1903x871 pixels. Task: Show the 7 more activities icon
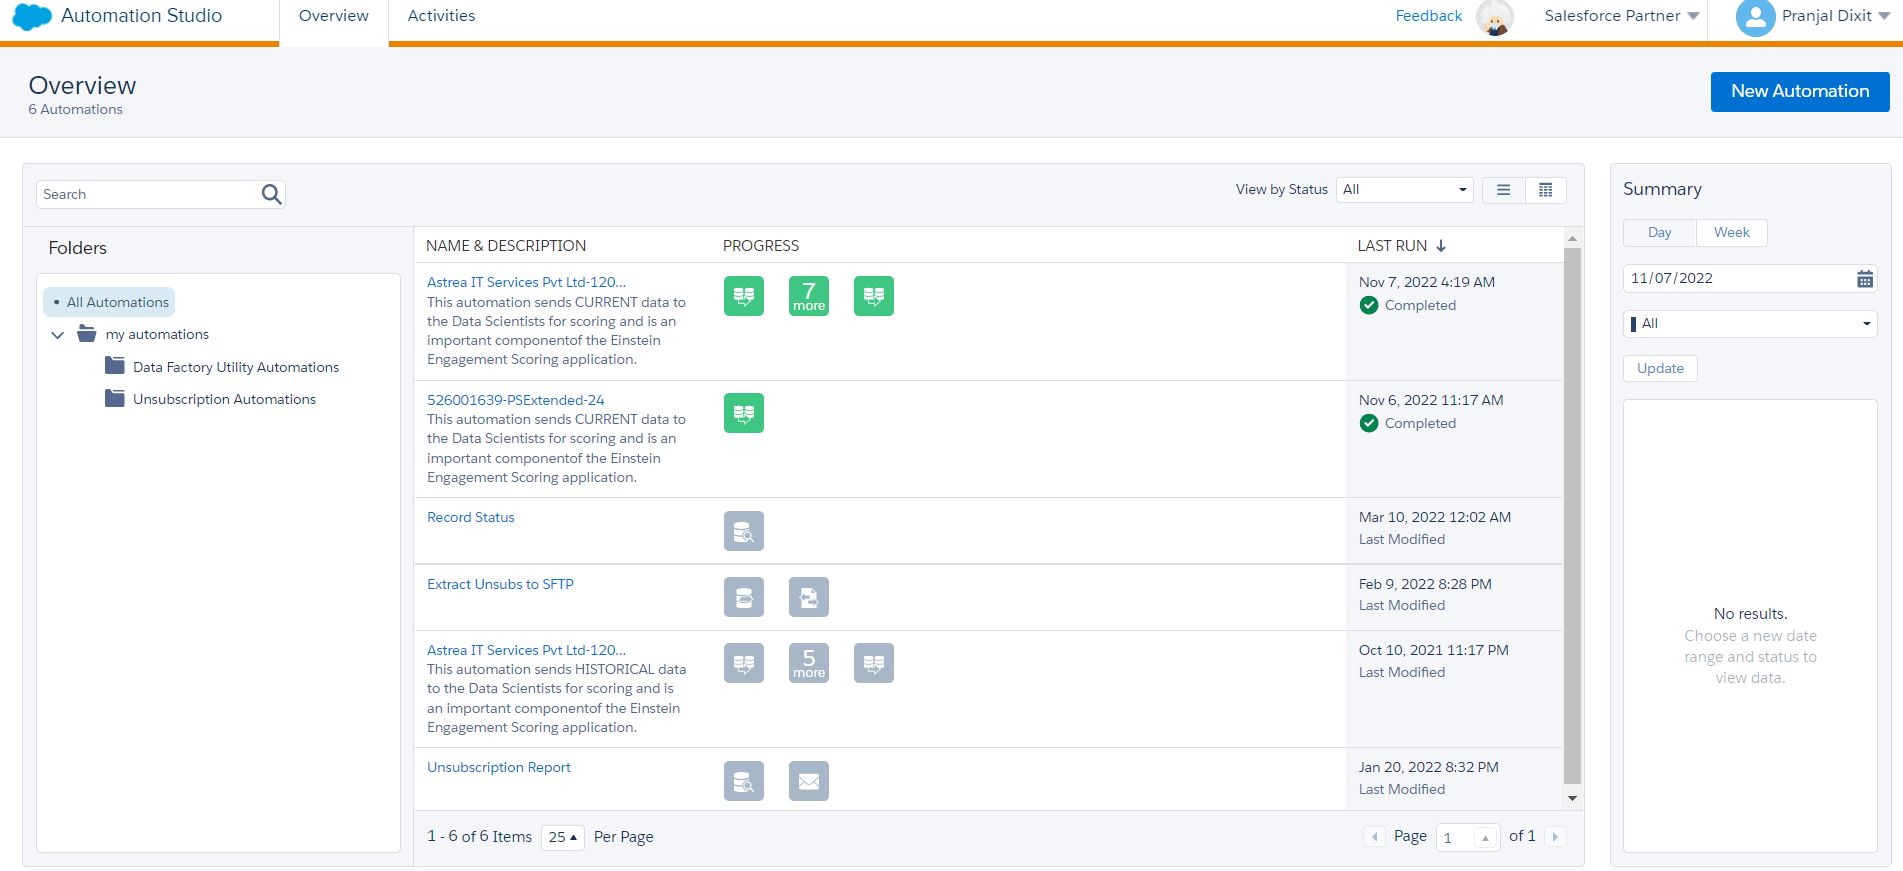809,296
